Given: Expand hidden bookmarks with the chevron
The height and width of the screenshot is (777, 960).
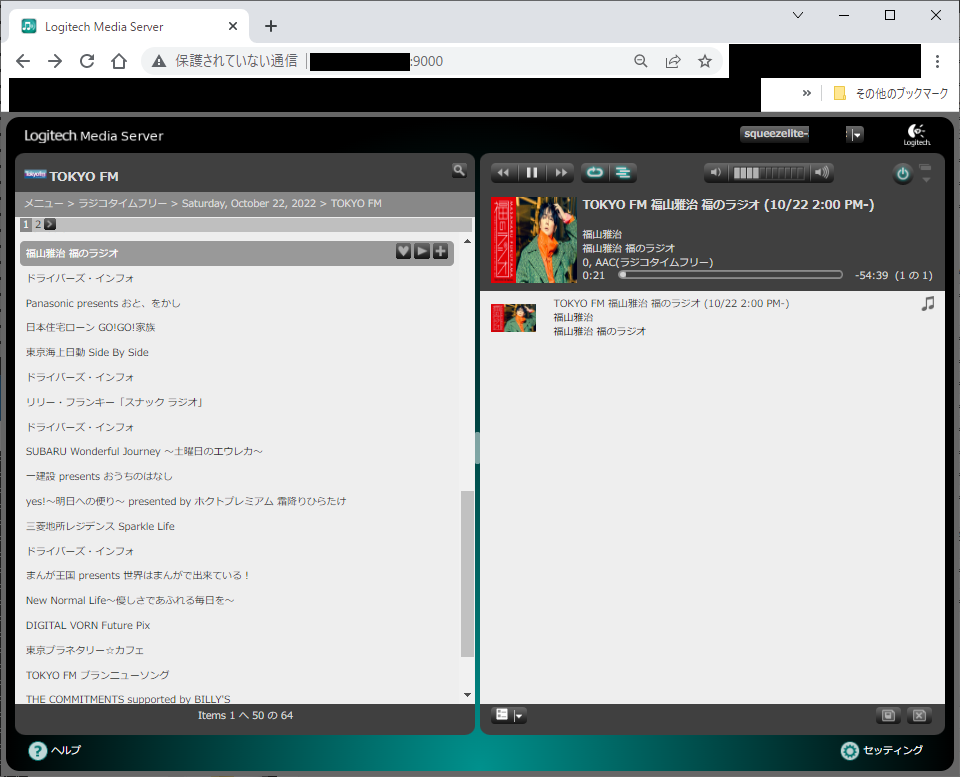Looking at the screenshot, I should (x=806, y=94).
